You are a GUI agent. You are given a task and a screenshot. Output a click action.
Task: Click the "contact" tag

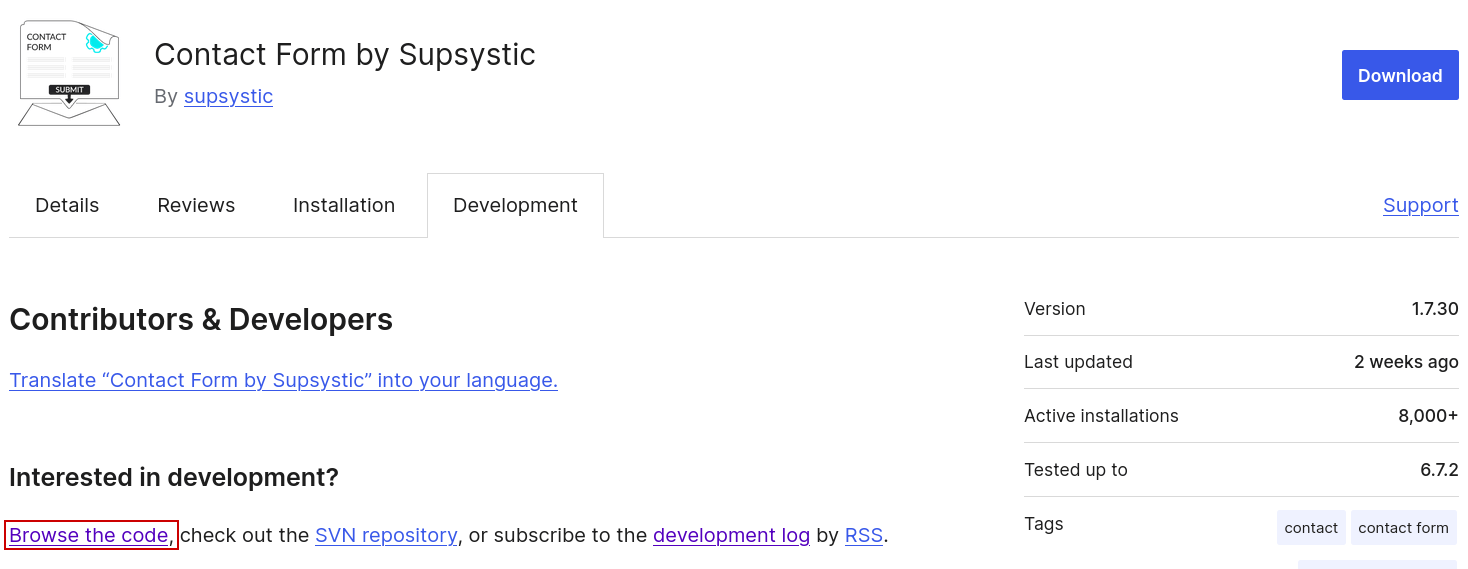[x=1310, y=528]
